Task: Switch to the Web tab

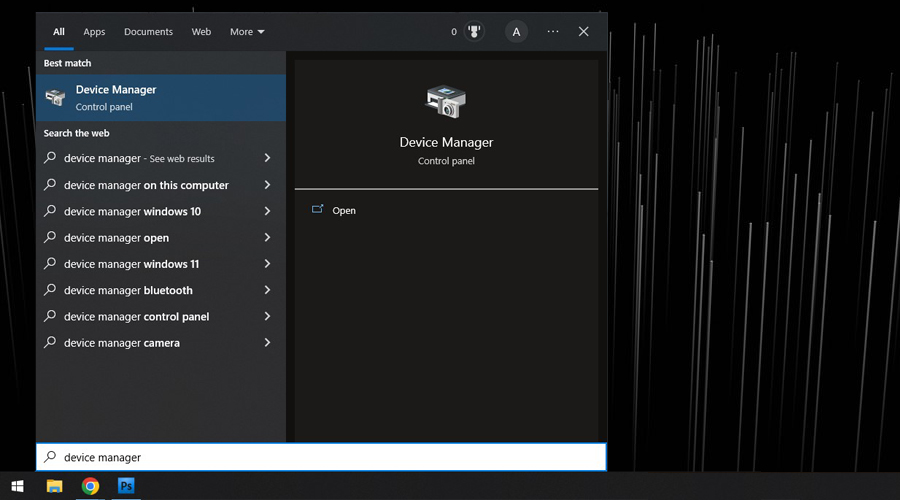Action: click(x=201, y=32)
